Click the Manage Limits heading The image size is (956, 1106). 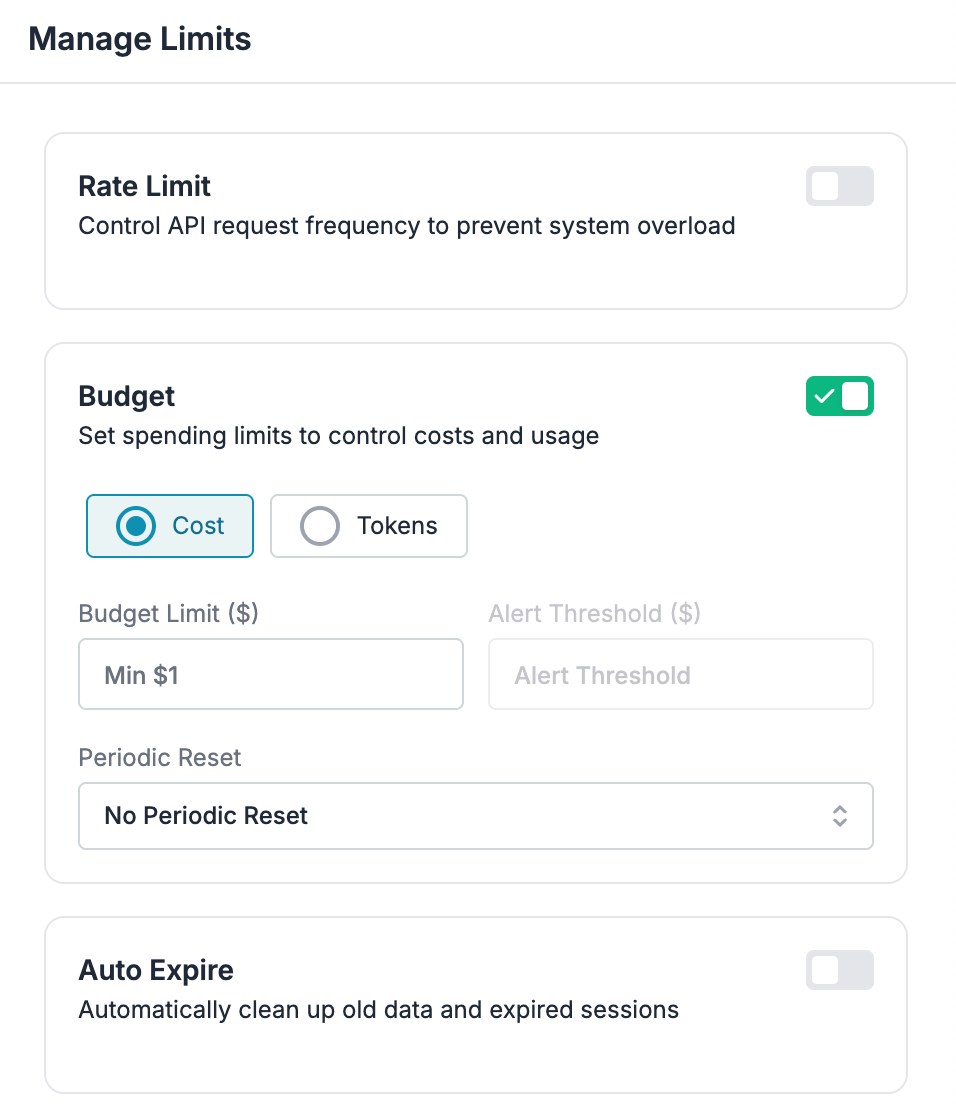[139, 40]
